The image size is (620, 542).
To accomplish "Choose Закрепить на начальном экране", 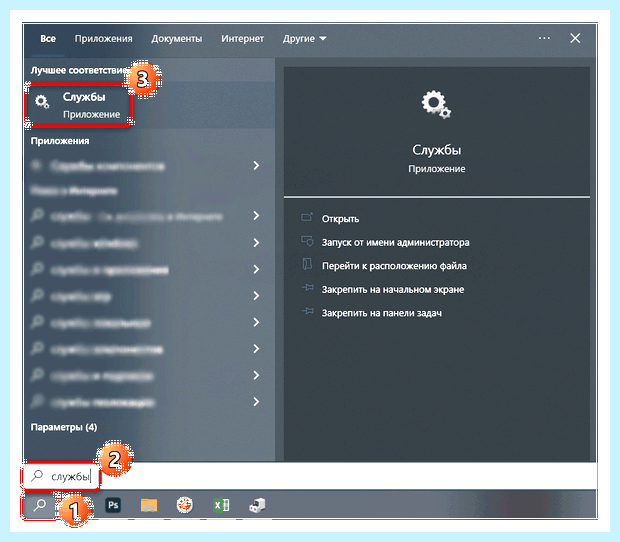I will [393, 289].
